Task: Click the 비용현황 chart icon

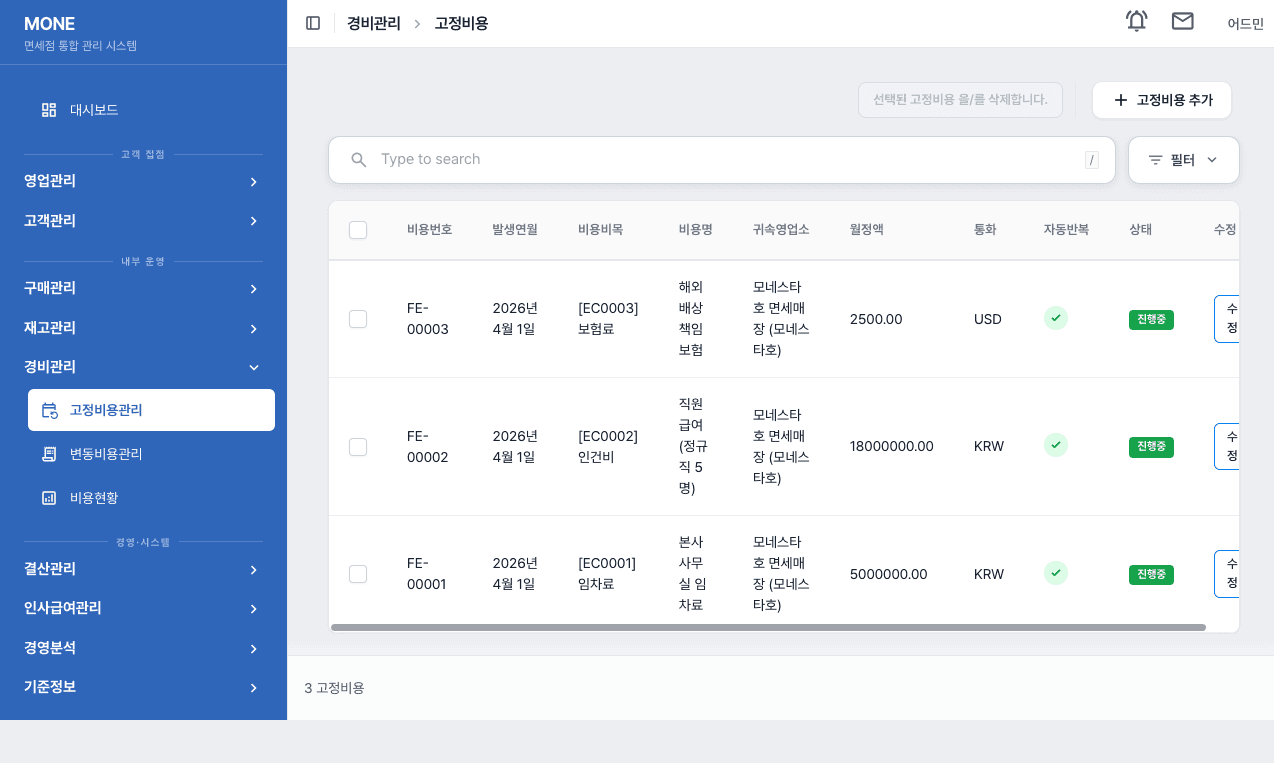Action: 49,497
